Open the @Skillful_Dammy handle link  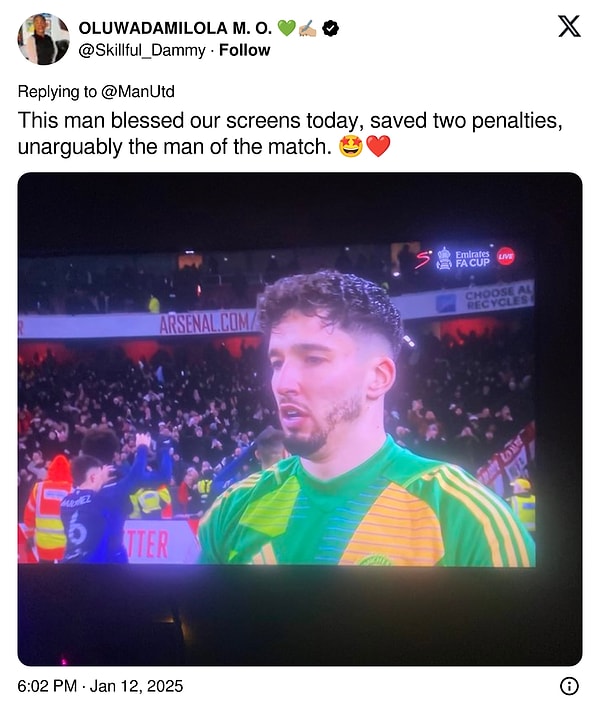click(x=142, y=50)
